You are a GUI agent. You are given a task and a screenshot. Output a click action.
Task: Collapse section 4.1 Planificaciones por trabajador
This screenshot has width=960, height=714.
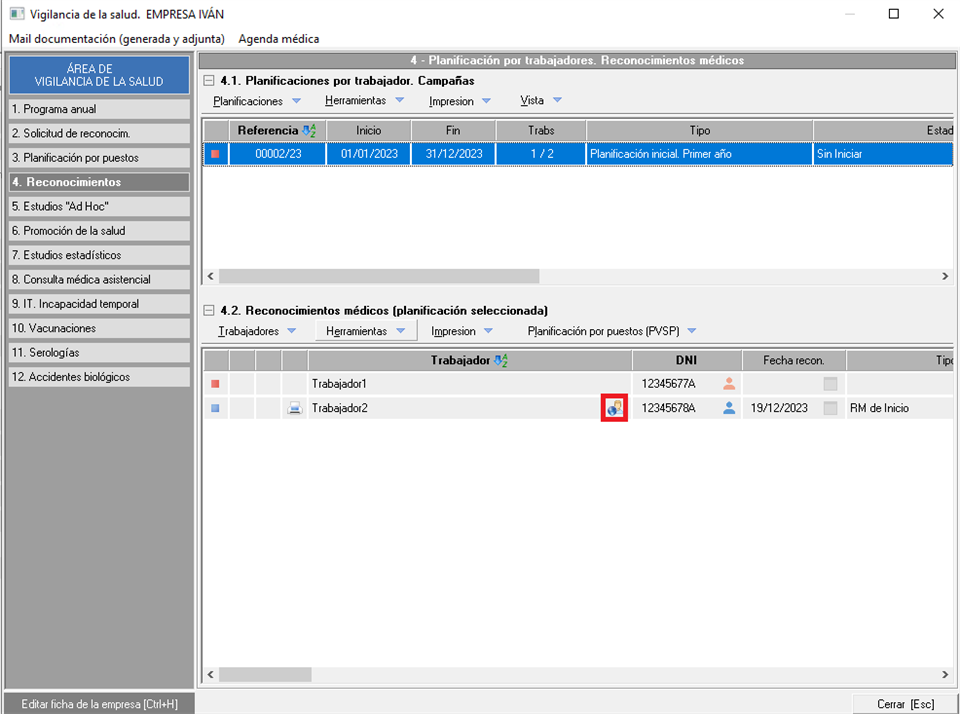208,80
